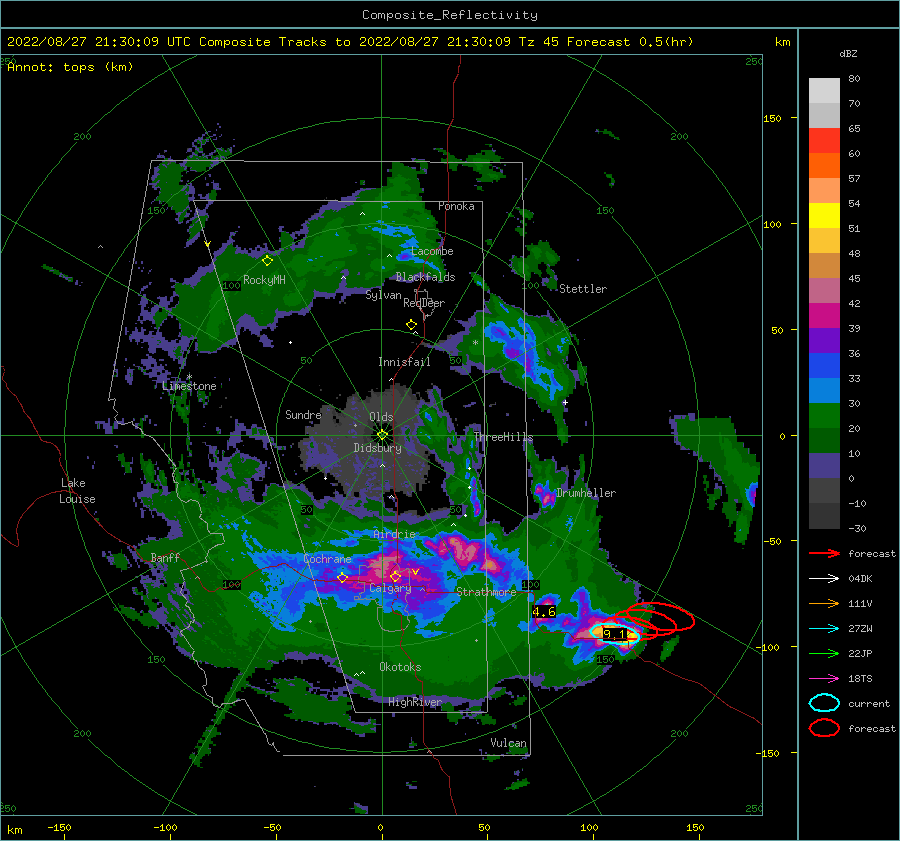
Task: Click the Limestone label
Action: click(189, 386)
